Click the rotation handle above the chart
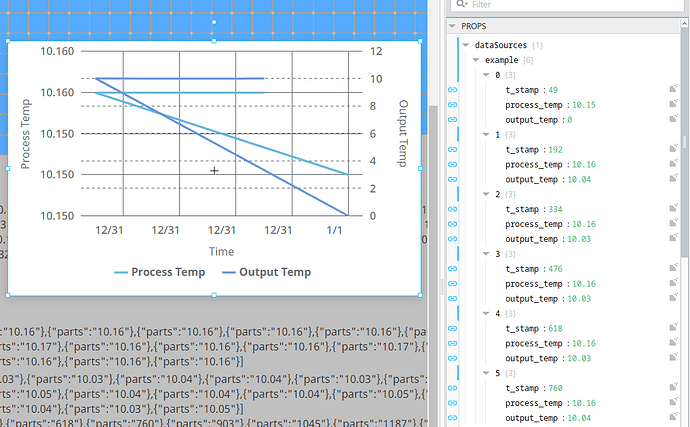Screen dimensions: 690x427 [214, 22]
